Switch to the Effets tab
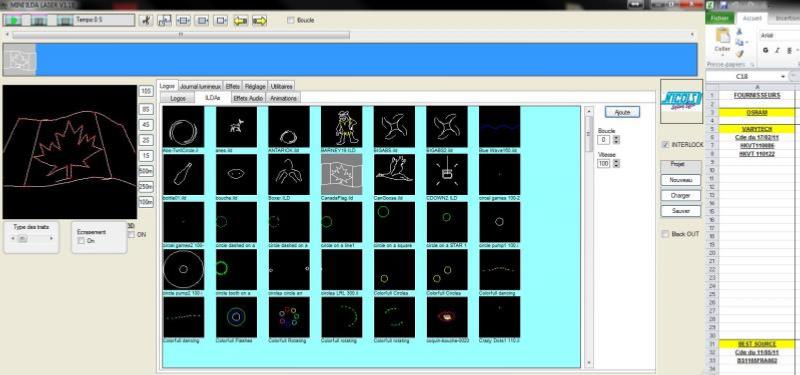The image size is (800, 375). (232, 86)
